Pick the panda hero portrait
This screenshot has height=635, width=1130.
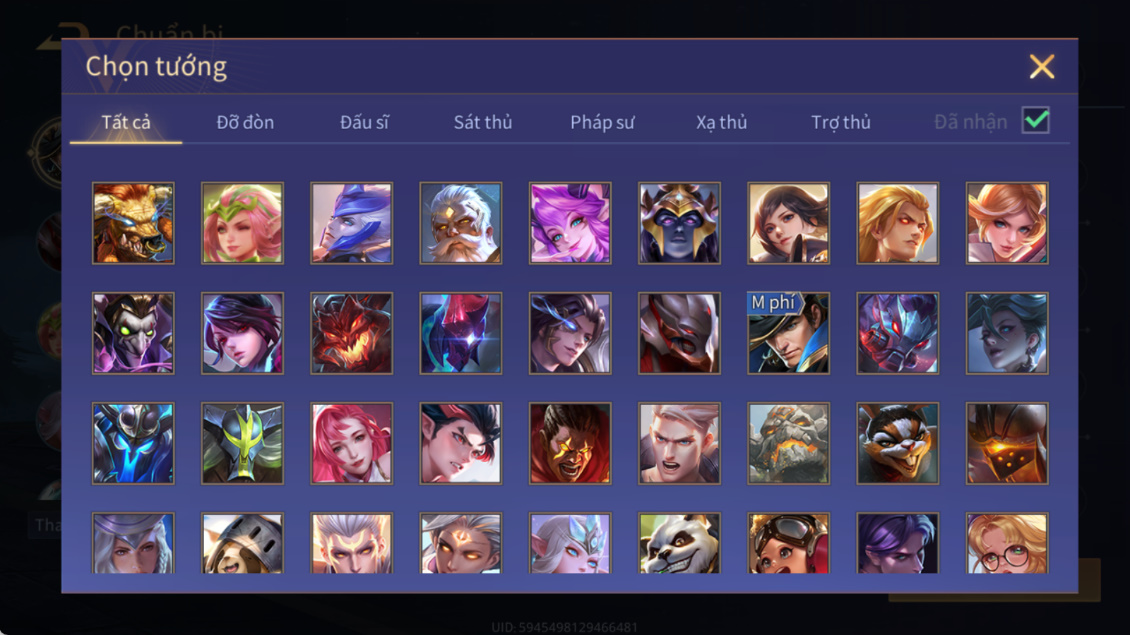(679, 543)
